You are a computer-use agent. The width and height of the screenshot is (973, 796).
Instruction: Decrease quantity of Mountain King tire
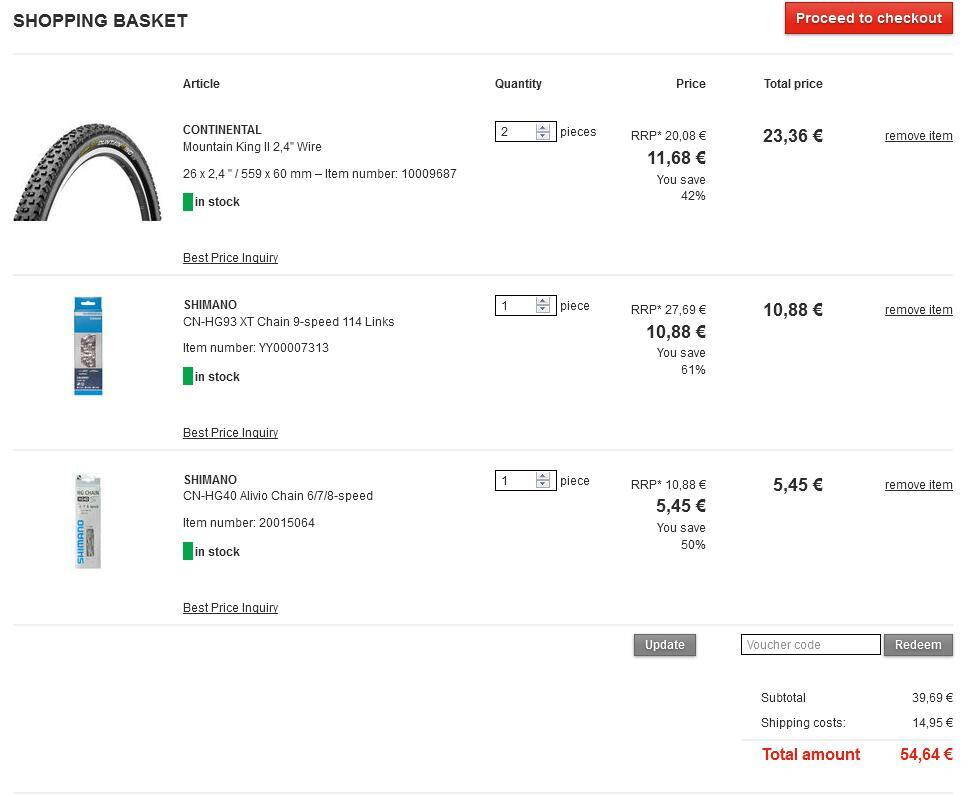click(x=543, y=136)
